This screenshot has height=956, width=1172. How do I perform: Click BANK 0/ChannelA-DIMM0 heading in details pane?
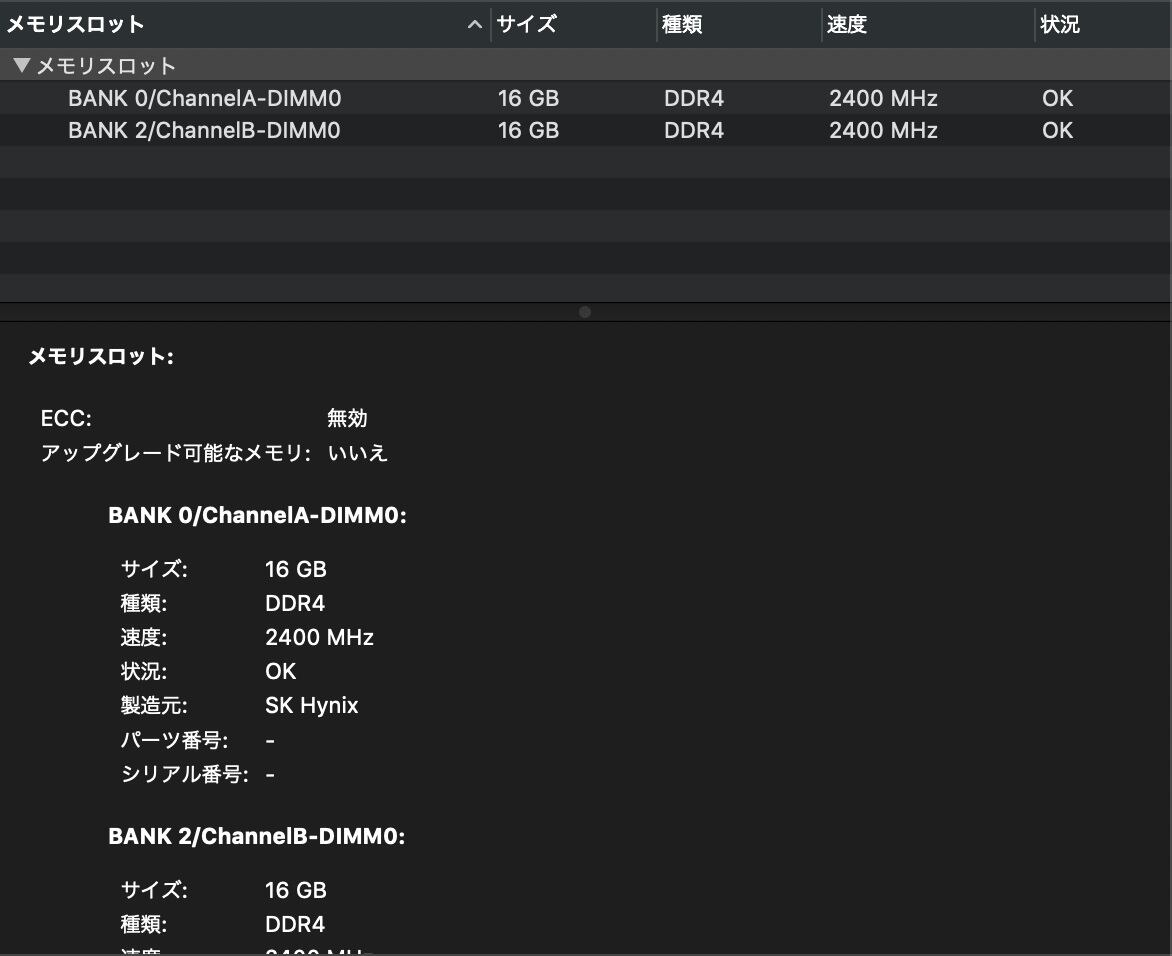pos(257,516)
